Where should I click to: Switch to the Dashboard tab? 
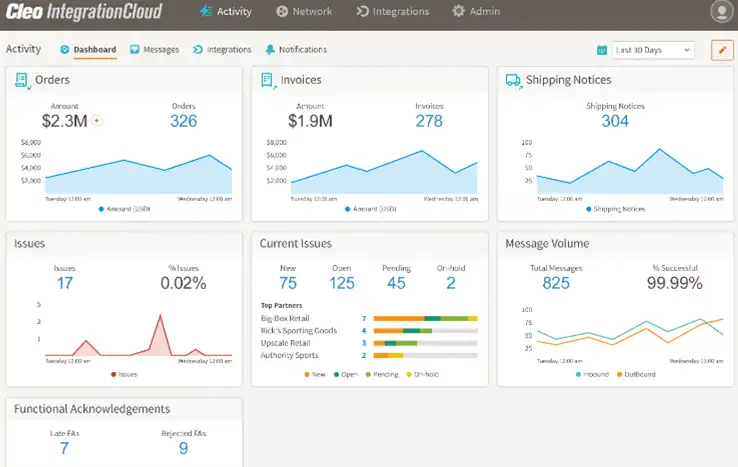(88, 49)
